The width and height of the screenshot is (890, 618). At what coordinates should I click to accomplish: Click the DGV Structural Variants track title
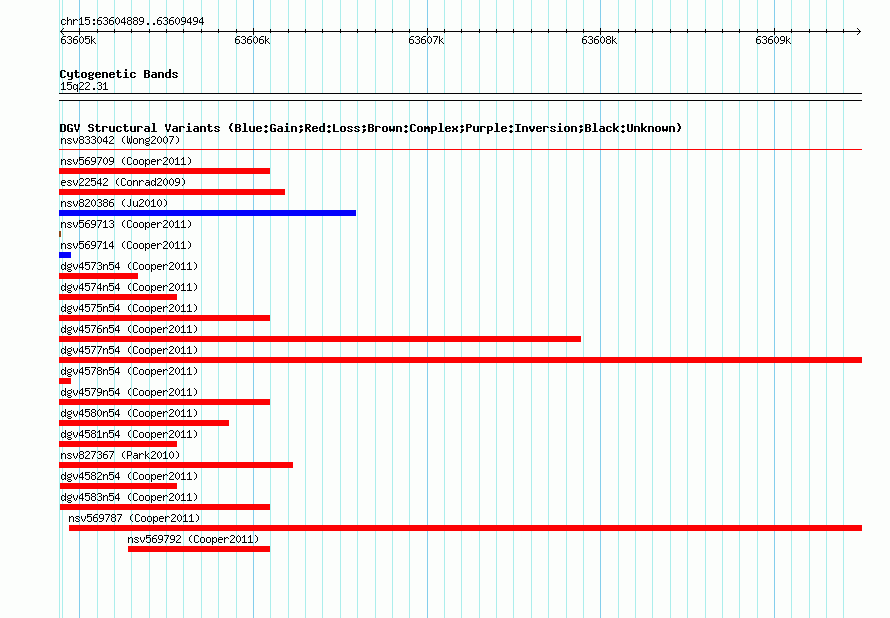(370, 128)
